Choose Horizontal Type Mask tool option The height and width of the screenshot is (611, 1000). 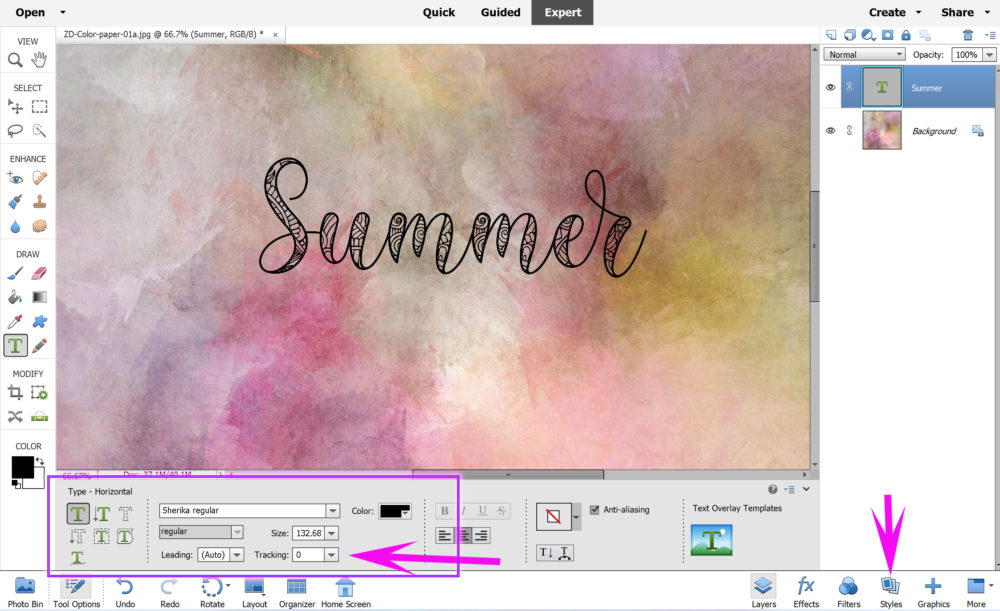click(126, 513)
